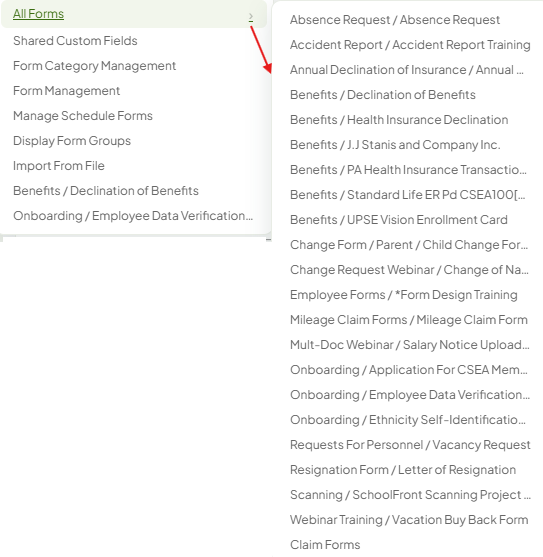Click the Claim Forms entry

pyautogui.click(x=325, y=545)
